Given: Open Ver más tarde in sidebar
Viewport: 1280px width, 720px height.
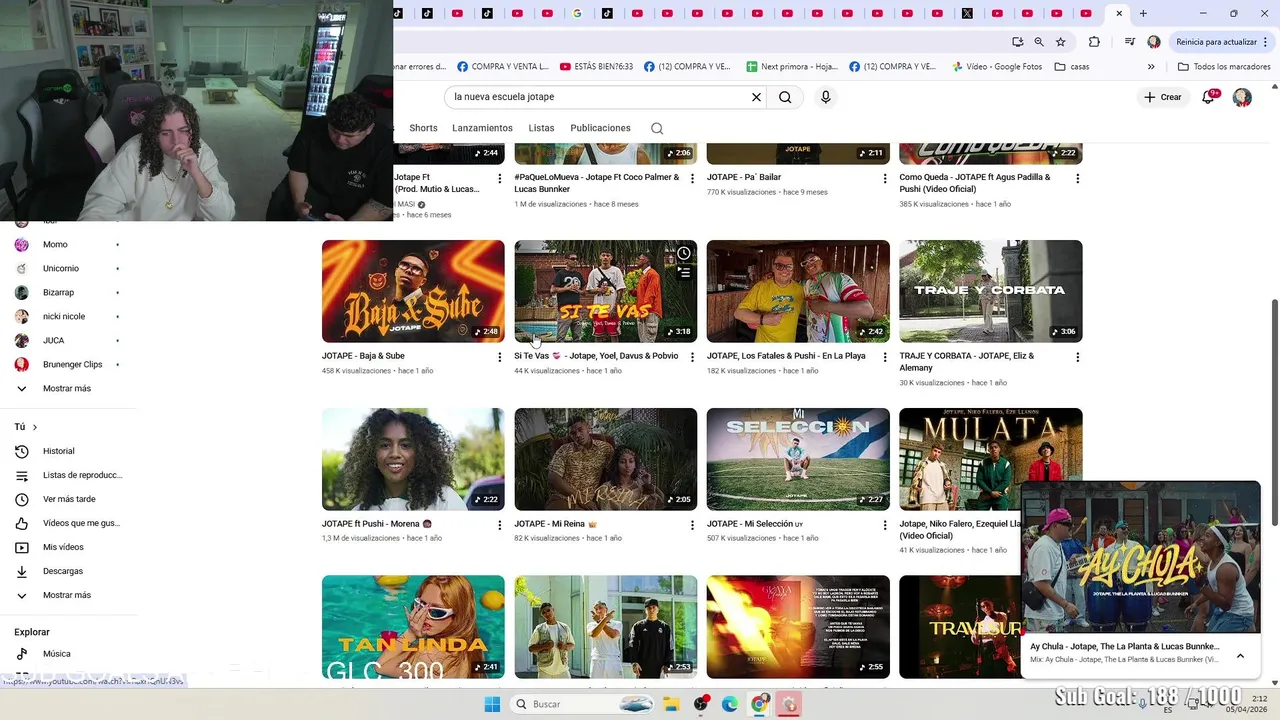Looking at the screenshot, I should 67,499.
